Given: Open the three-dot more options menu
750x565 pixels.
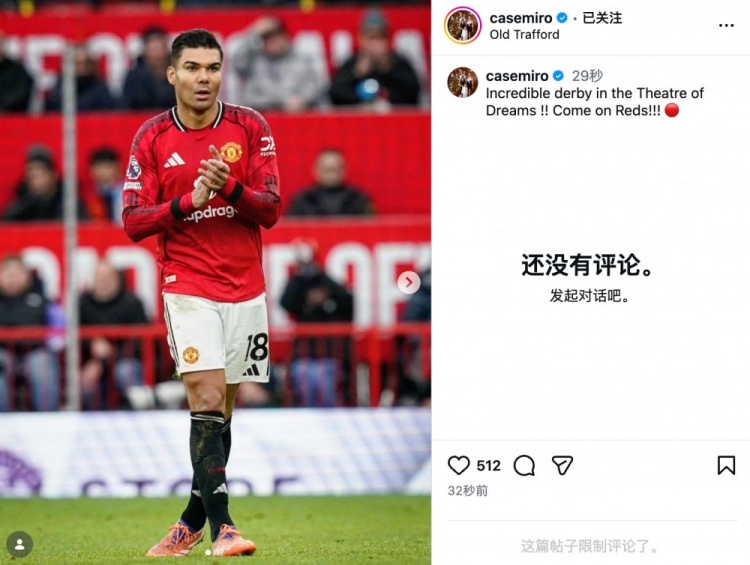Looking at the screenshot, I should pos(726,25).
